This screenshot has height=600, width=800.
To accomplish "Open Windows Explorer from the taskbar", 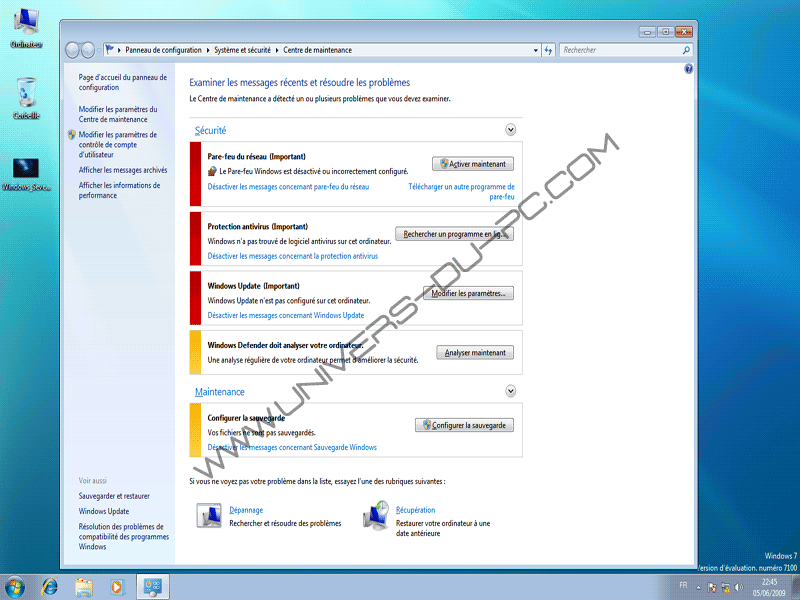I will click(x=84, y=587).
